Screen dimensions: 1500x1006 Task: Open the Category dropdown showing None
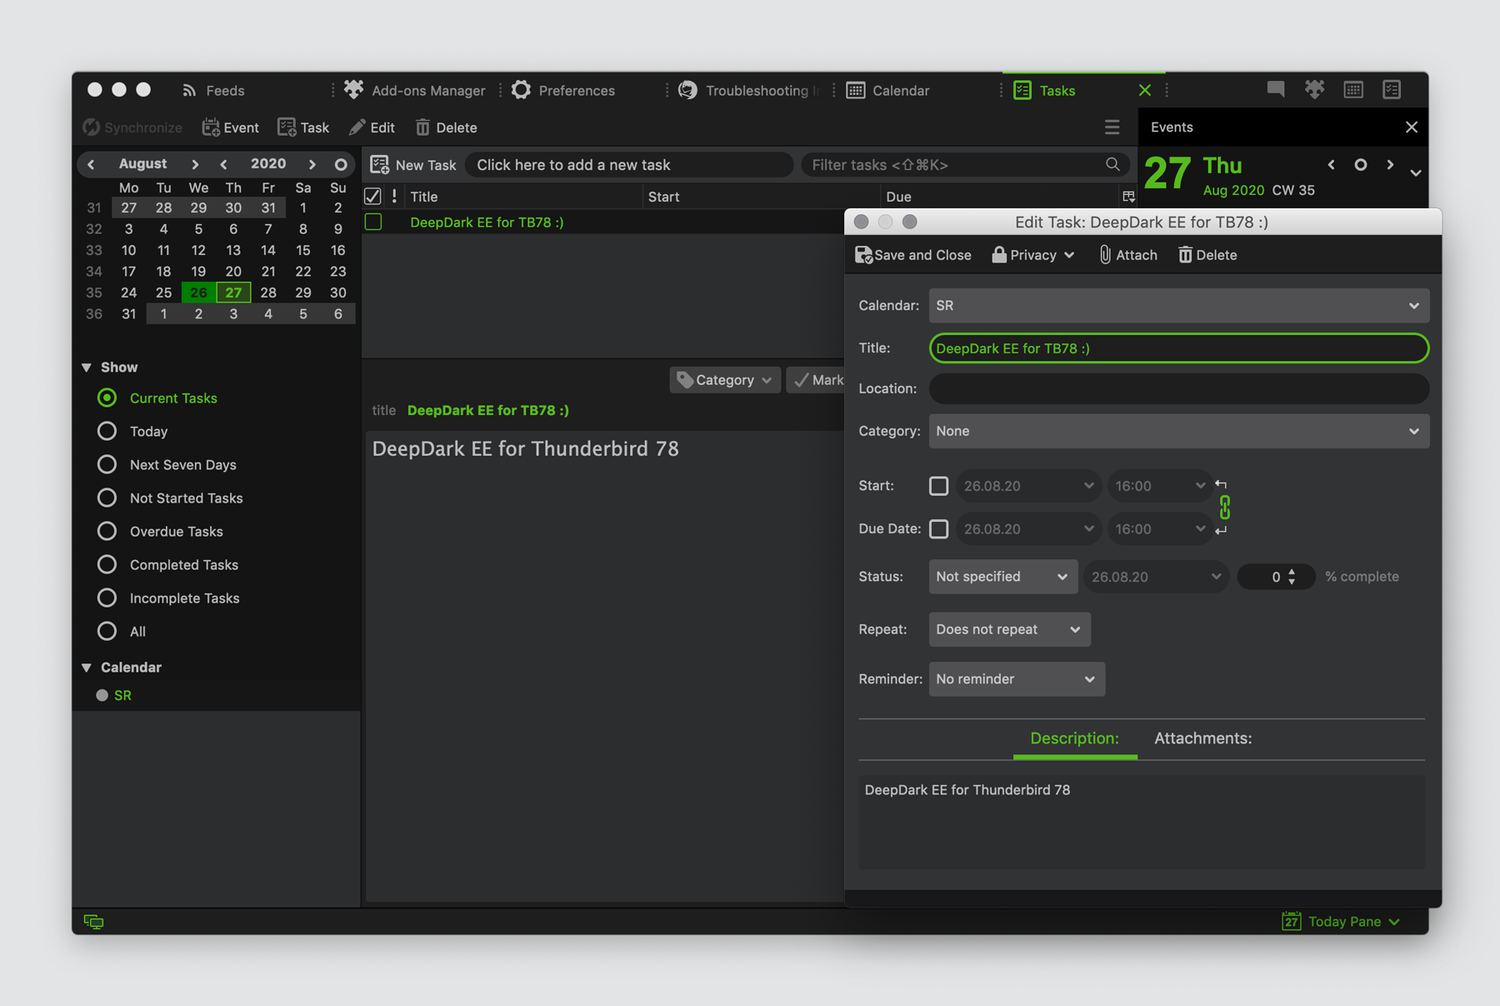click(x=1179, y=431)
